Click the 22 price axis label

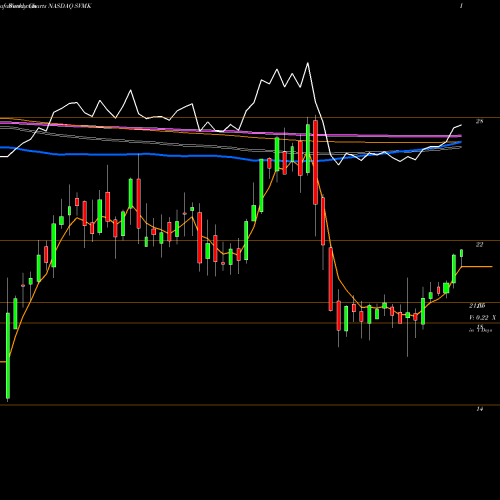[x=479, y=245]
